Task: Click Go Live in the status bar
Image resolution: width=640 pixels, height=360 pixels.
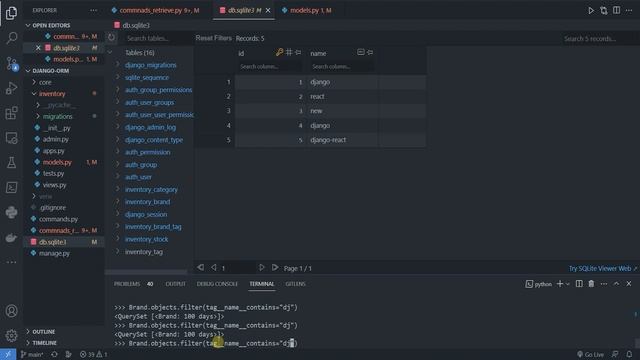Action: (x=590, y=354)
